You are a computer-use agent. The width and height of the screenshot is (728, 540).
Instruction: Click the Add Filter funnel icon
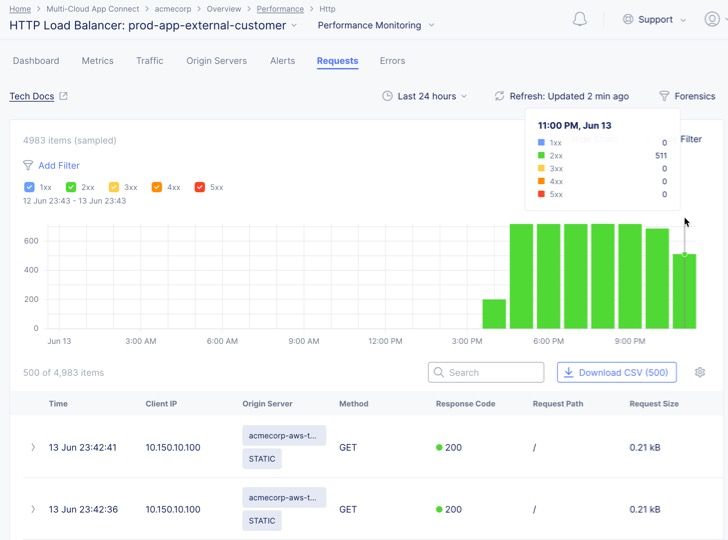[x=28, y=166]
